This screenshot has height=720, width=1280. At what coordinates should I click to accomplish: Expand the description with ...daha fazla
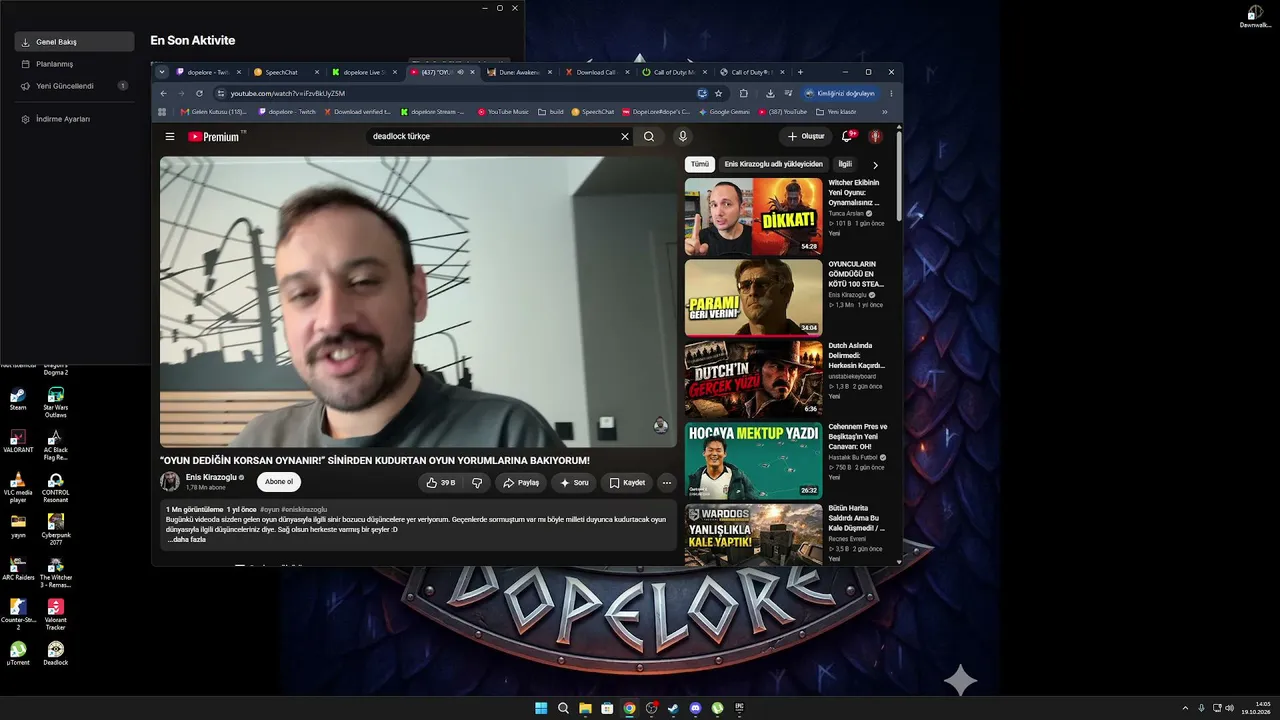point(186,539)
